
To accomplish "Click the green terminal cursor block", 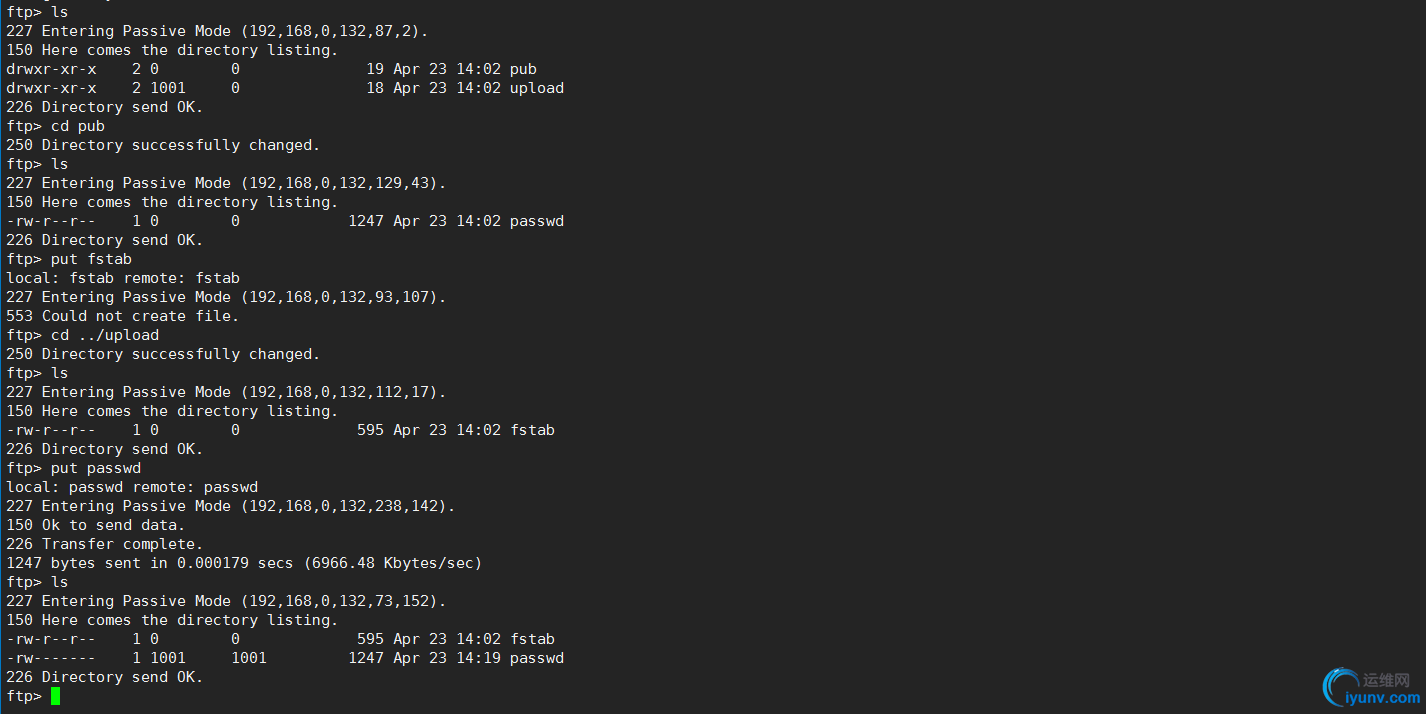I will click(55, 696).
